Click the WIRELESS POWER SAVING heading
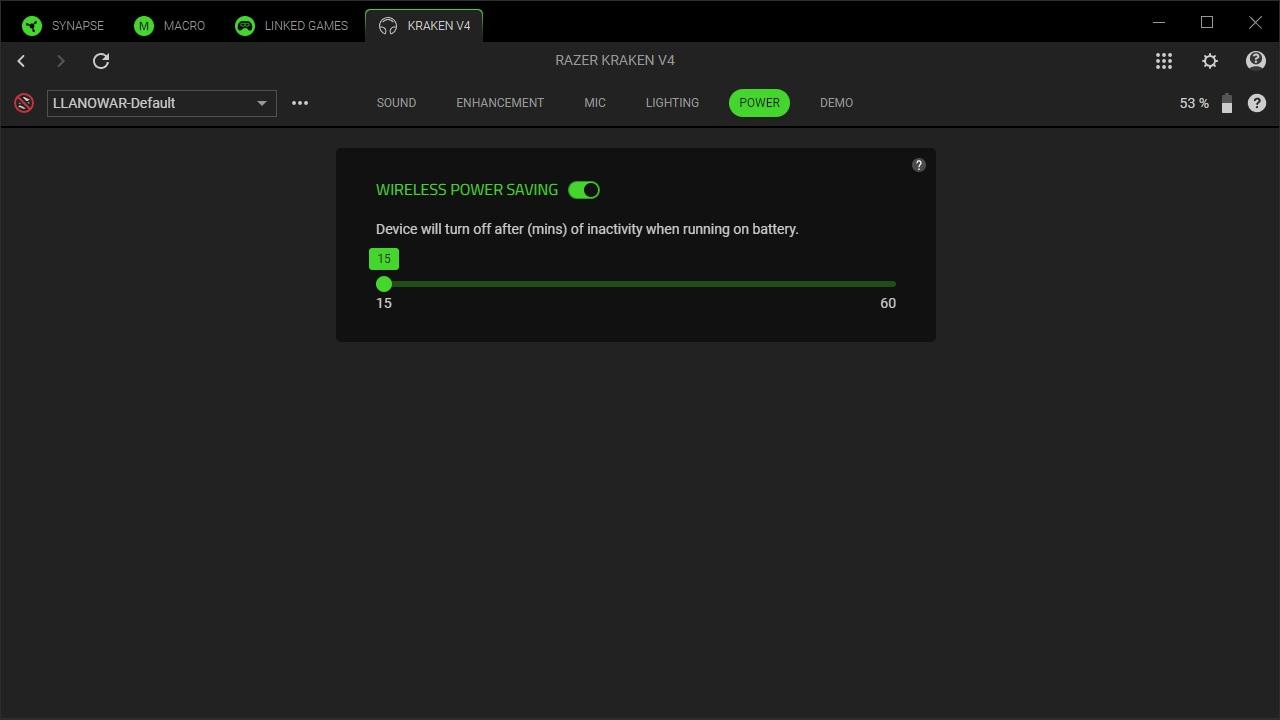Screen dimensions: 1280x720 (x=467, y=190)
